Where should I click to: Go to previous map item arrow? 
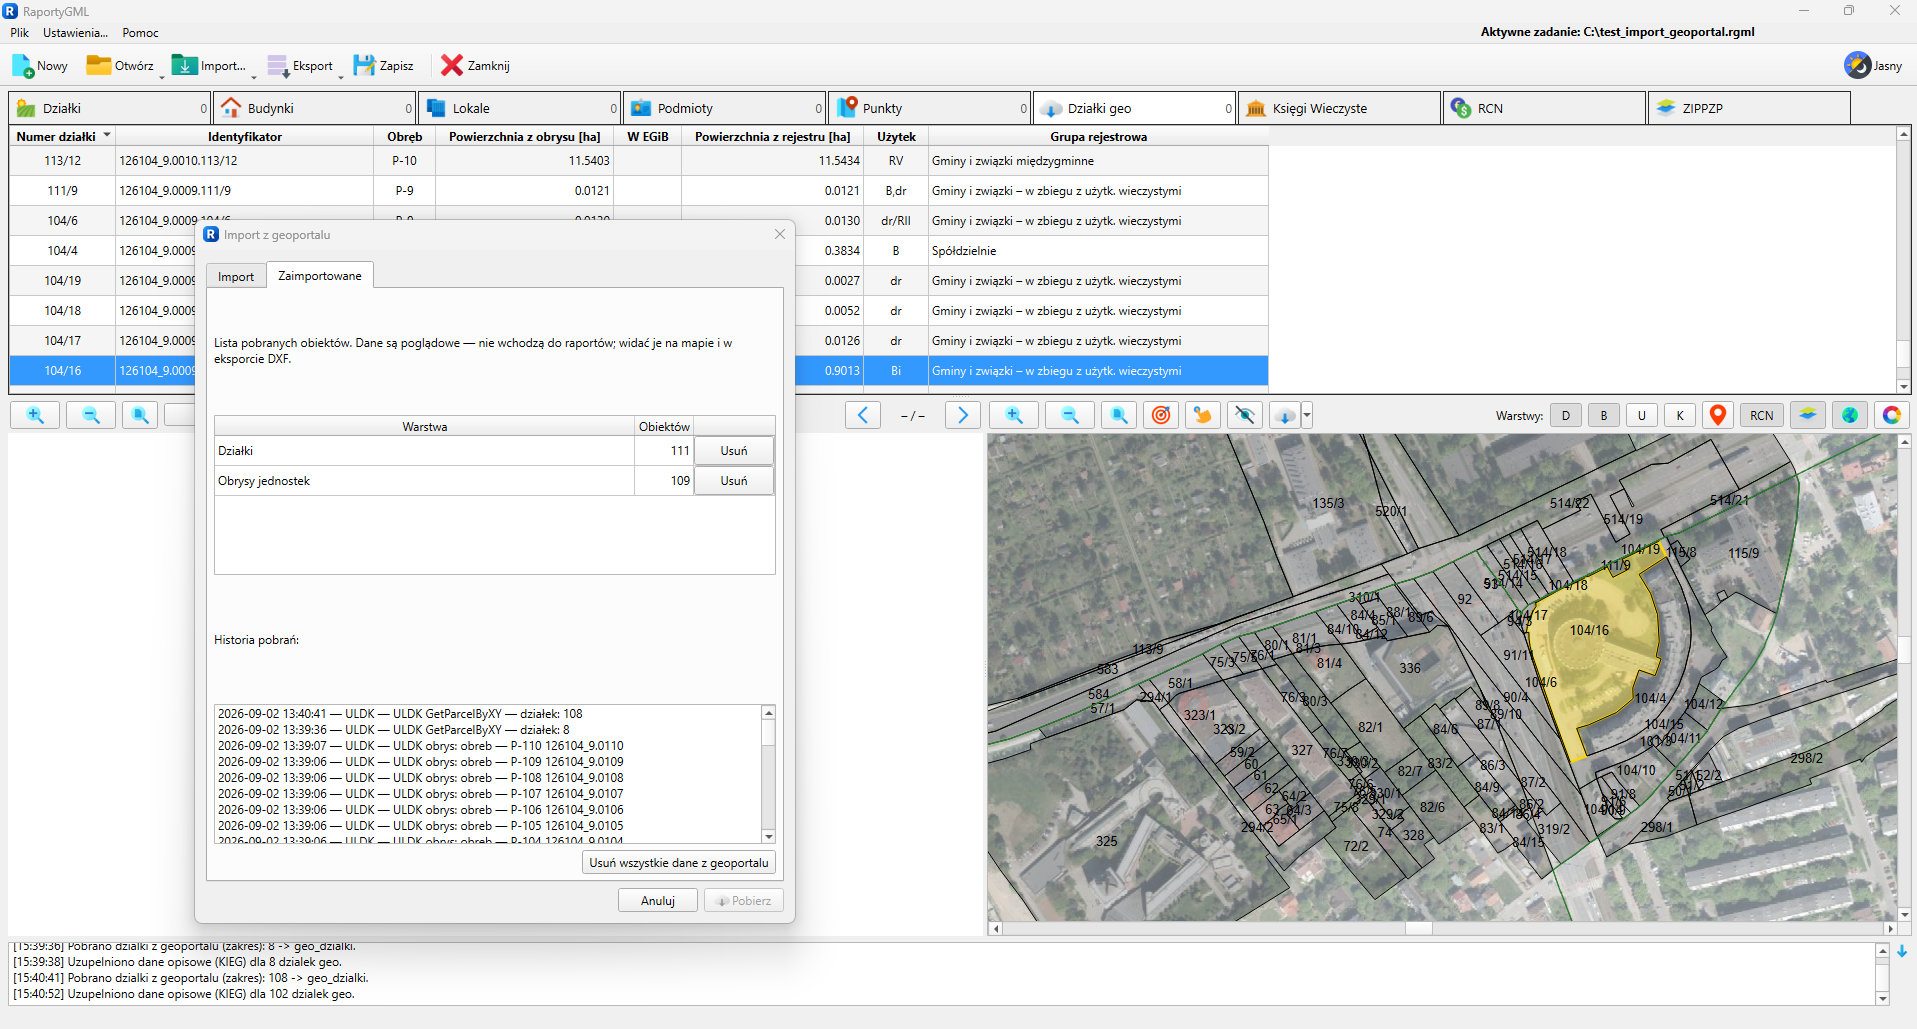[x=863, y=415]
